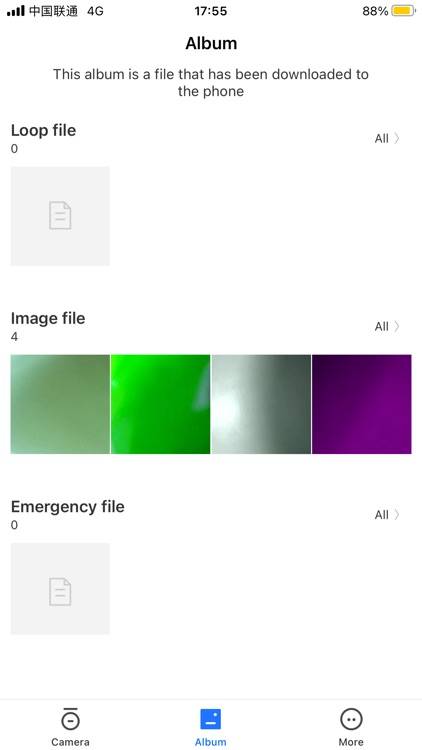Tap the battery icon in status bar
The height and width of the screenshot is (750, 422).
(403, 11)
